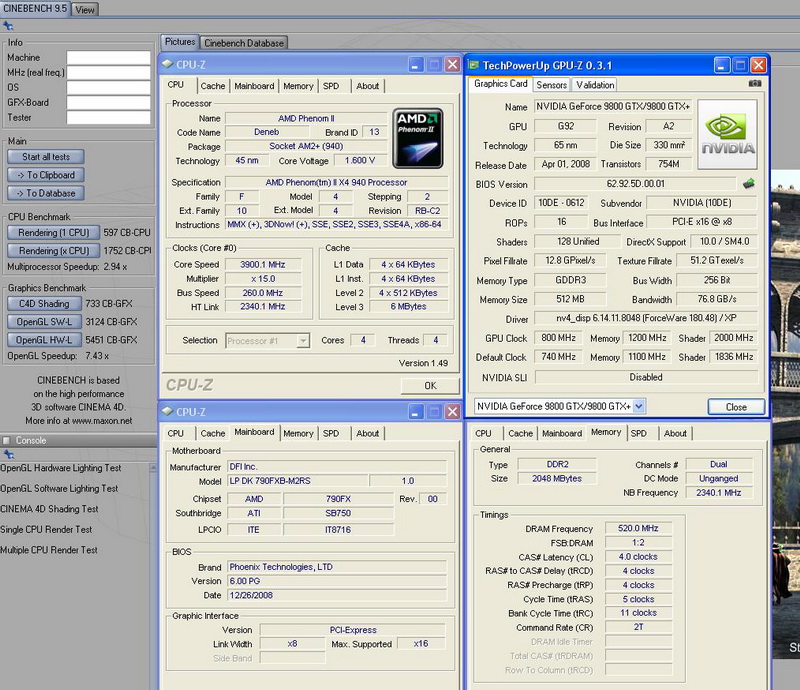The width and height of the screenshot is (800, 690).
Task: Click the top CPU-Z title bar icon
Action: [168, 64]
